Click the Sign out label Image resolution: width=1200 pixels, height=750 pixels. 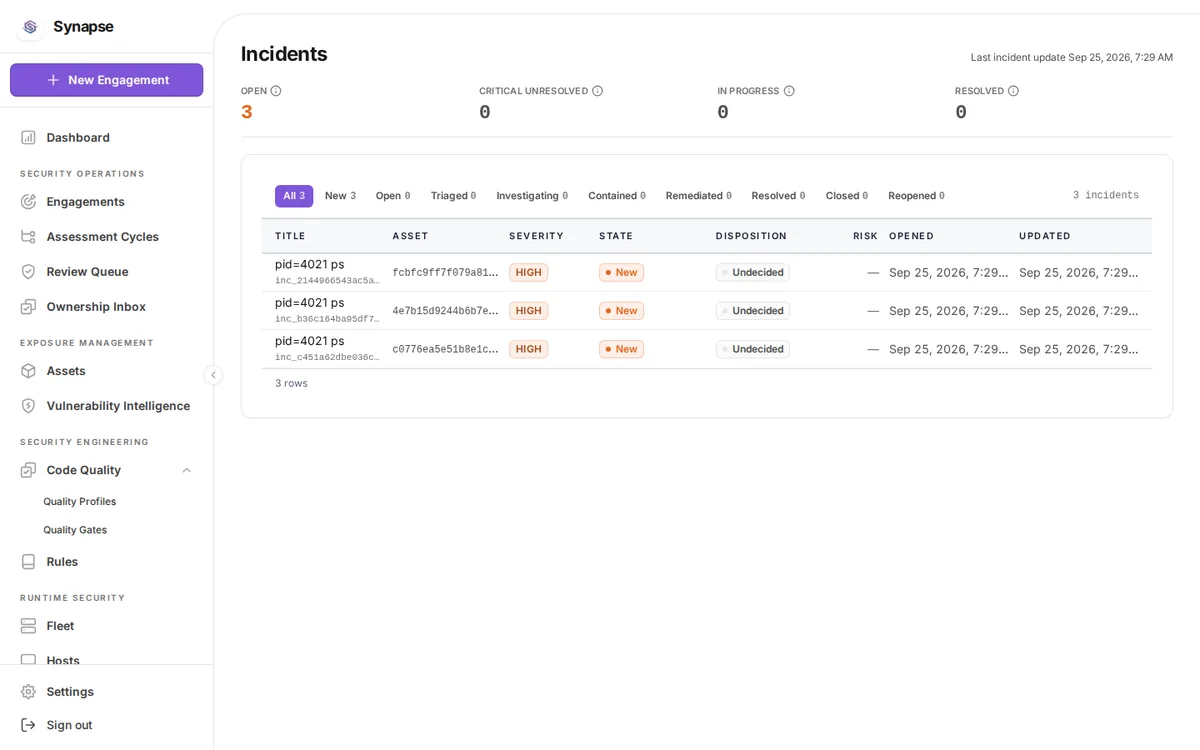pos(69,724)
